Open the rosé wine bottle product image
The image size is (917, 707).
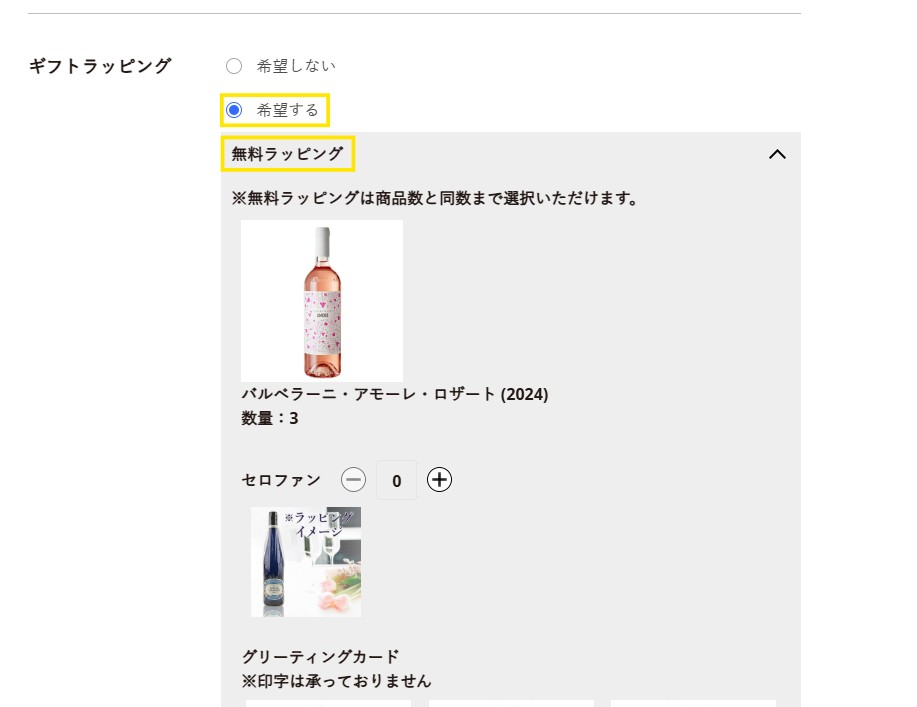pos(321,299)
